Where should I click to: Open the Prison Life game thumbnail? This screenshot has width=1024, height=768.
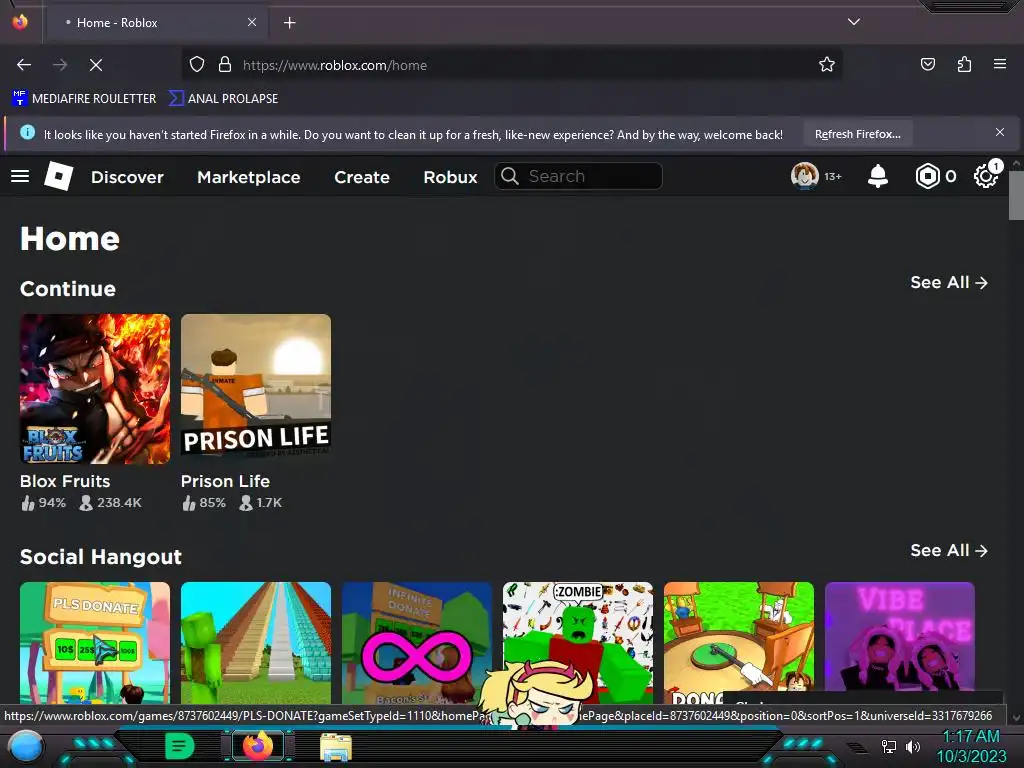coord(256,389)
